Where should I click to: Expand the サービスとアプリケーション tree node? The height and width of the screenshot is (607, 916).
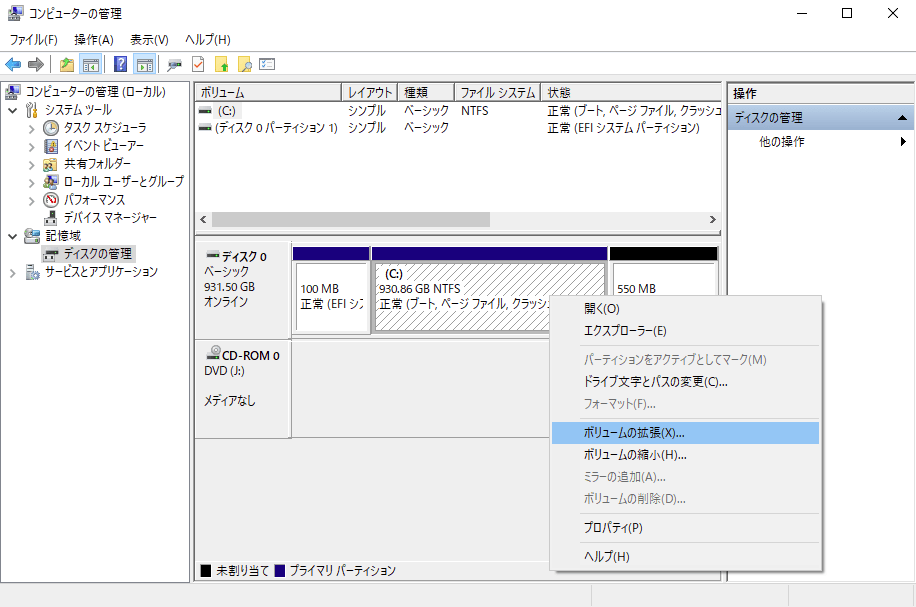click(x=13, y=272)
